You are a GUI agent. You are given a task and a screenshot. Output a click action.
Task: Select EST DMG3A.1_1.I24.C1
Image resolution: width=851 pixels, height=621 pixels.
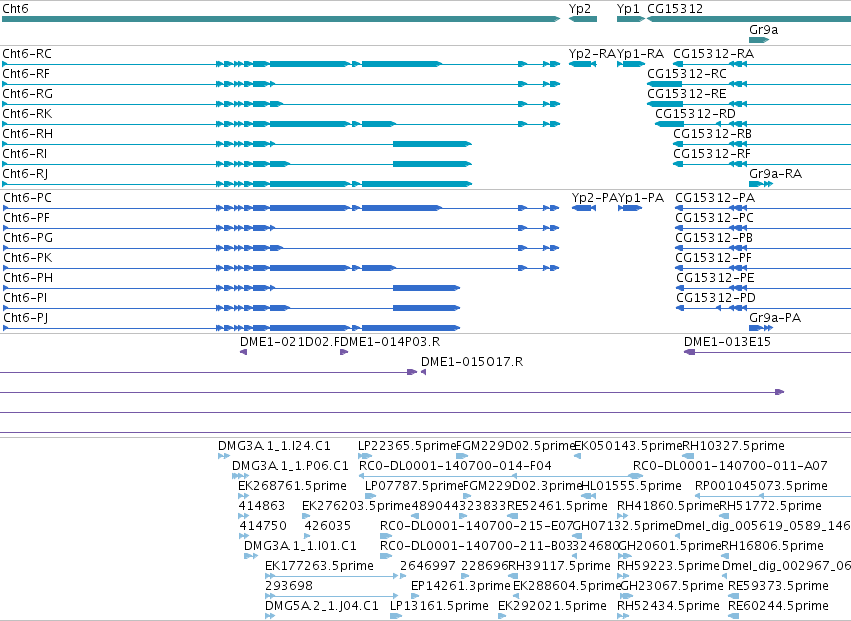(274, 446)
